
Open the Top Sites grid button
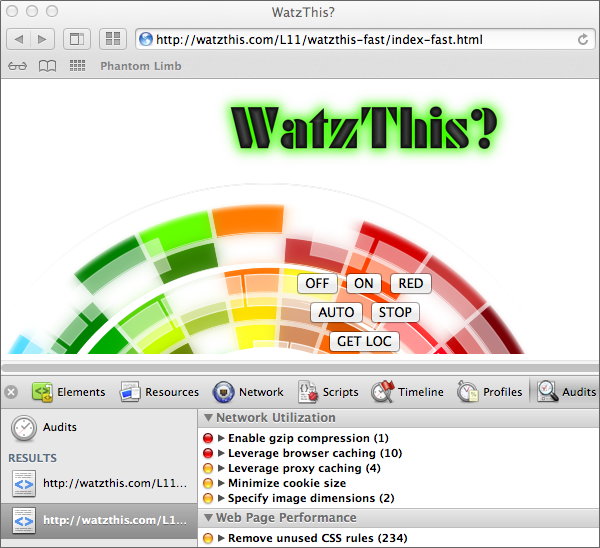click(113, 39)
